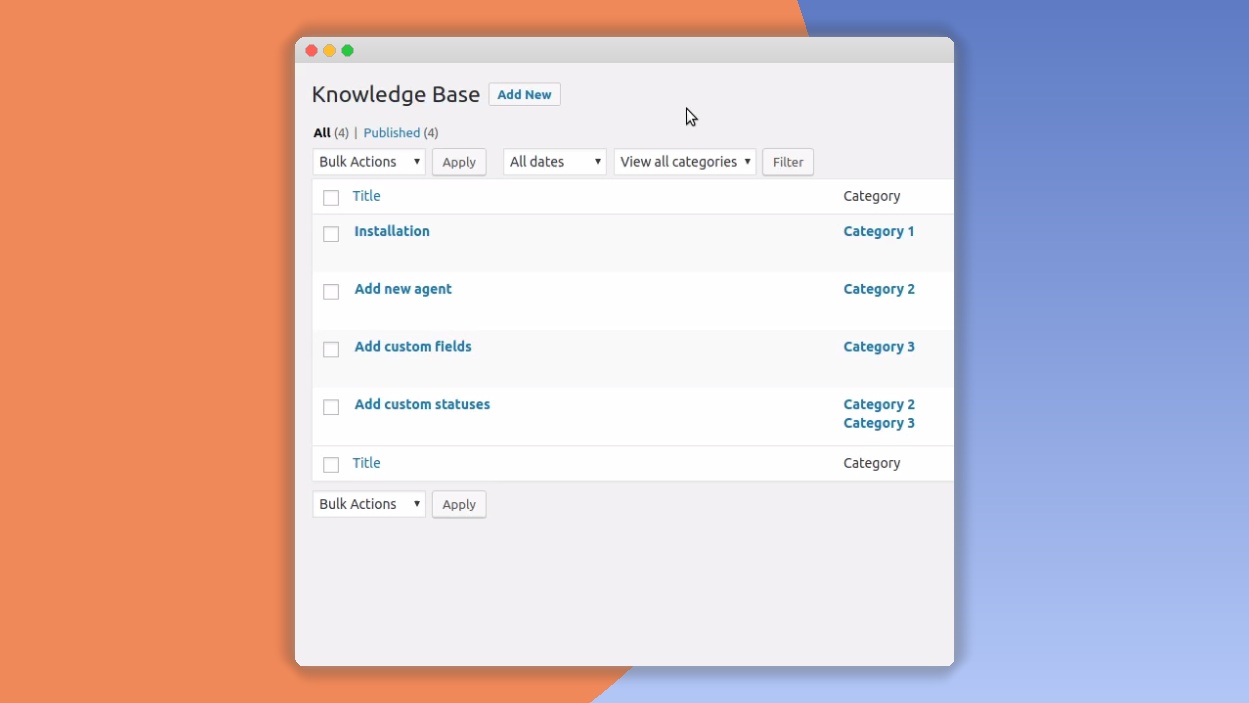Screen dimensions: 1249x703
Task: Check the select-all box in table footer
Action: click(331, 465)
